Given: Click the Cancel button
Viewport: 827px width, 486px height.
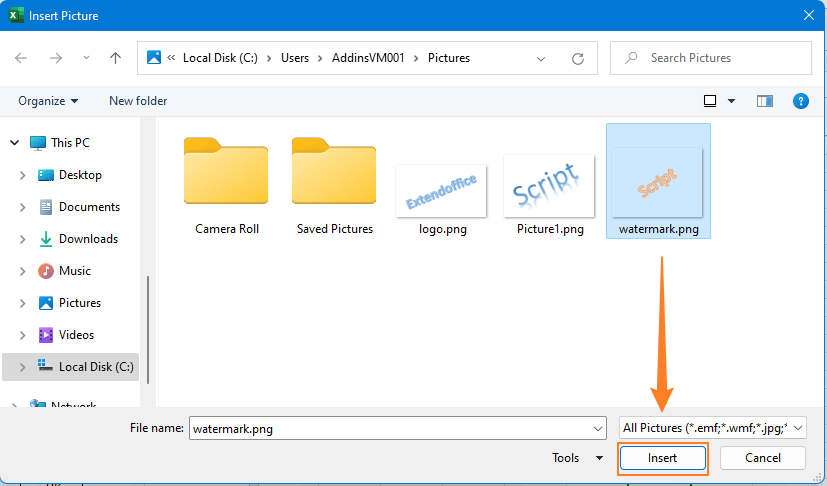Looking at the screenshot, I should [763, 458].
